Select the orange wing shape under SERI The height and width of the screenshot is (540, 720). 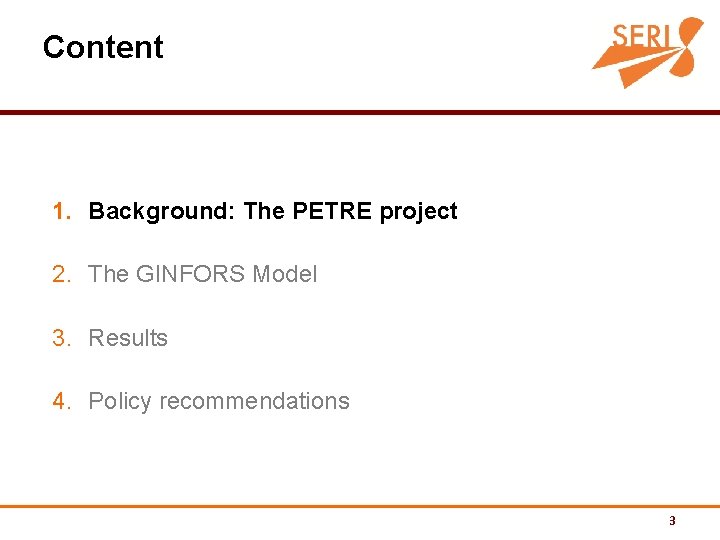point(636,66)
